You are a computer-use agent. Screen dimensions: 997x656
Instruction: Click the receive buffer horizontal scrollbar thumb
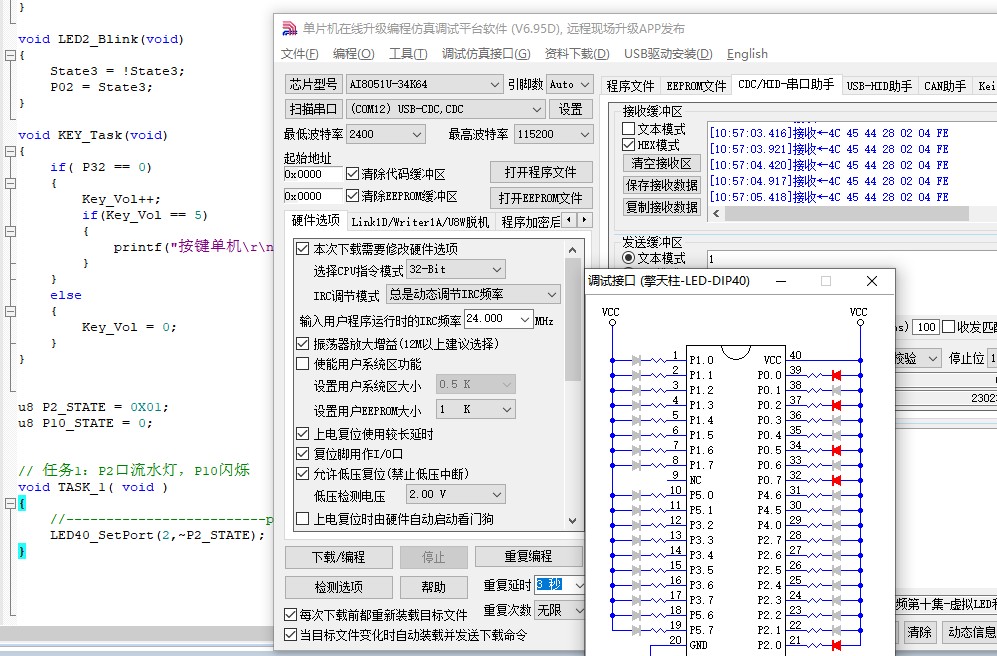(847, 214)
